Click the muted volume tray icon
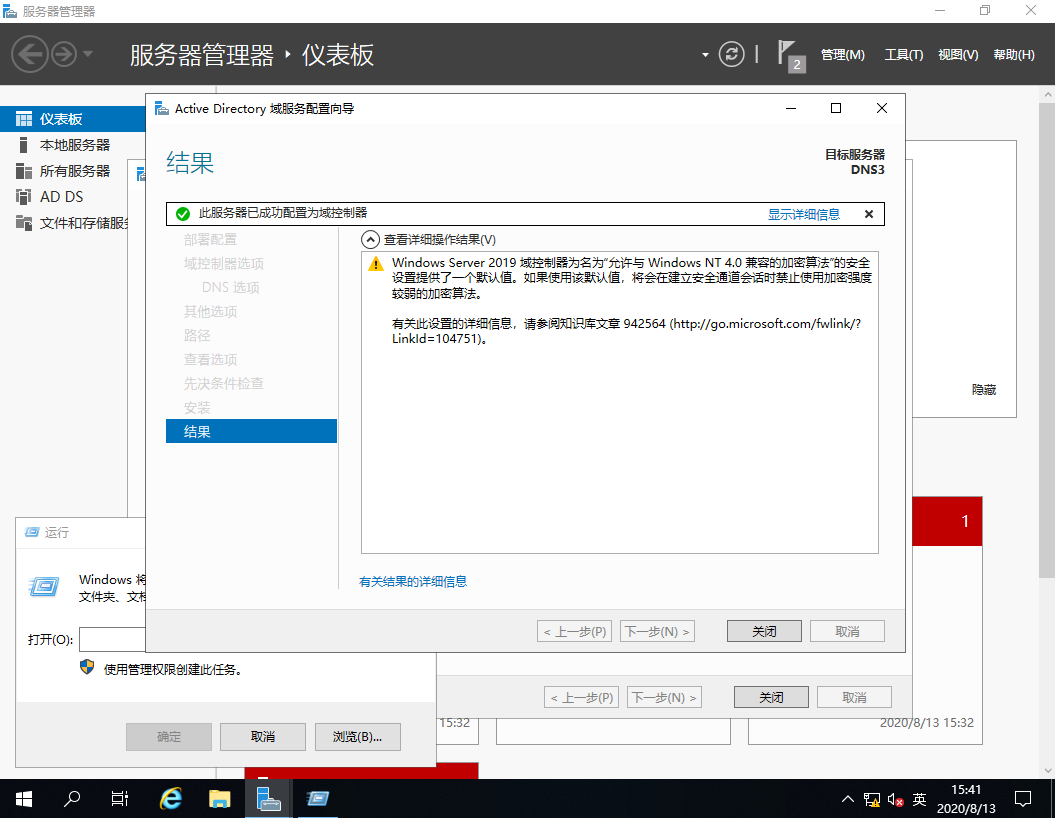 (895, 799)
